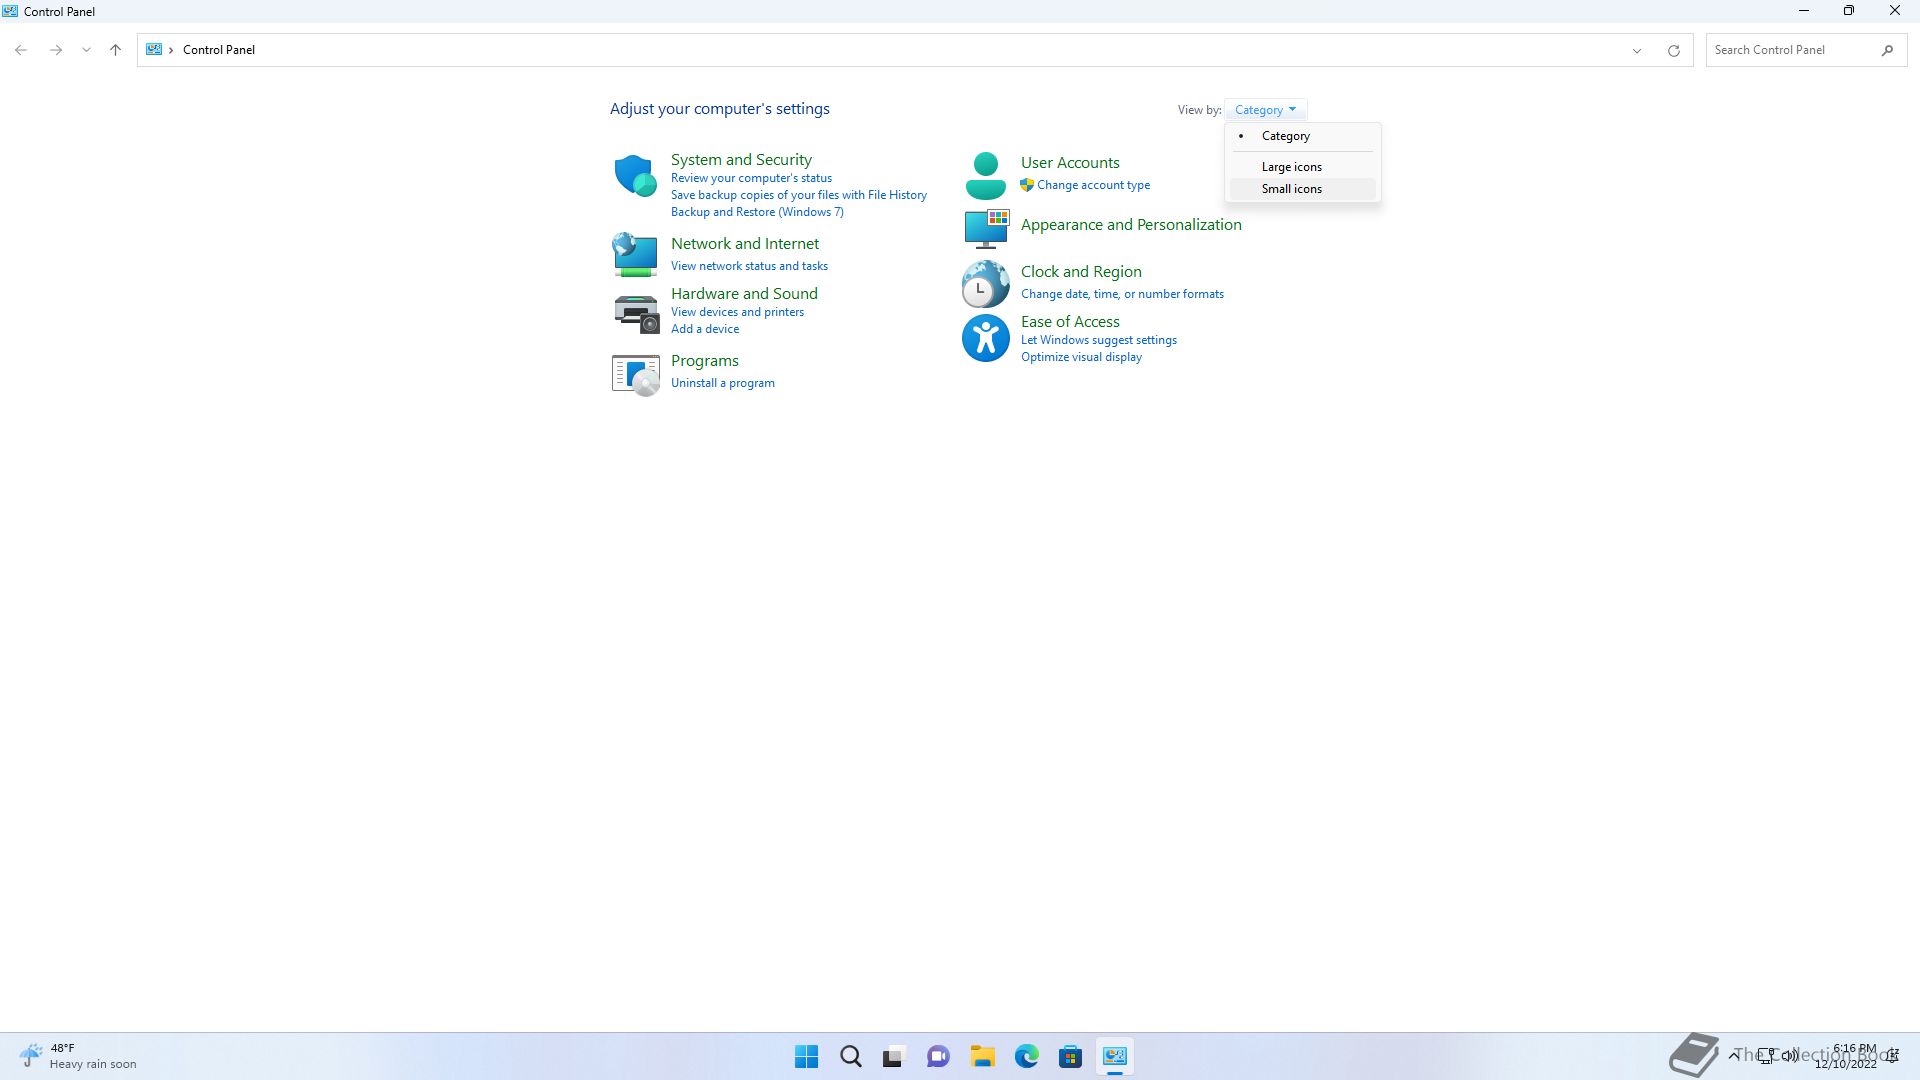Open System and Security via its shield icon
The width and height of the screenshot is (1920, 1080).
635,174
